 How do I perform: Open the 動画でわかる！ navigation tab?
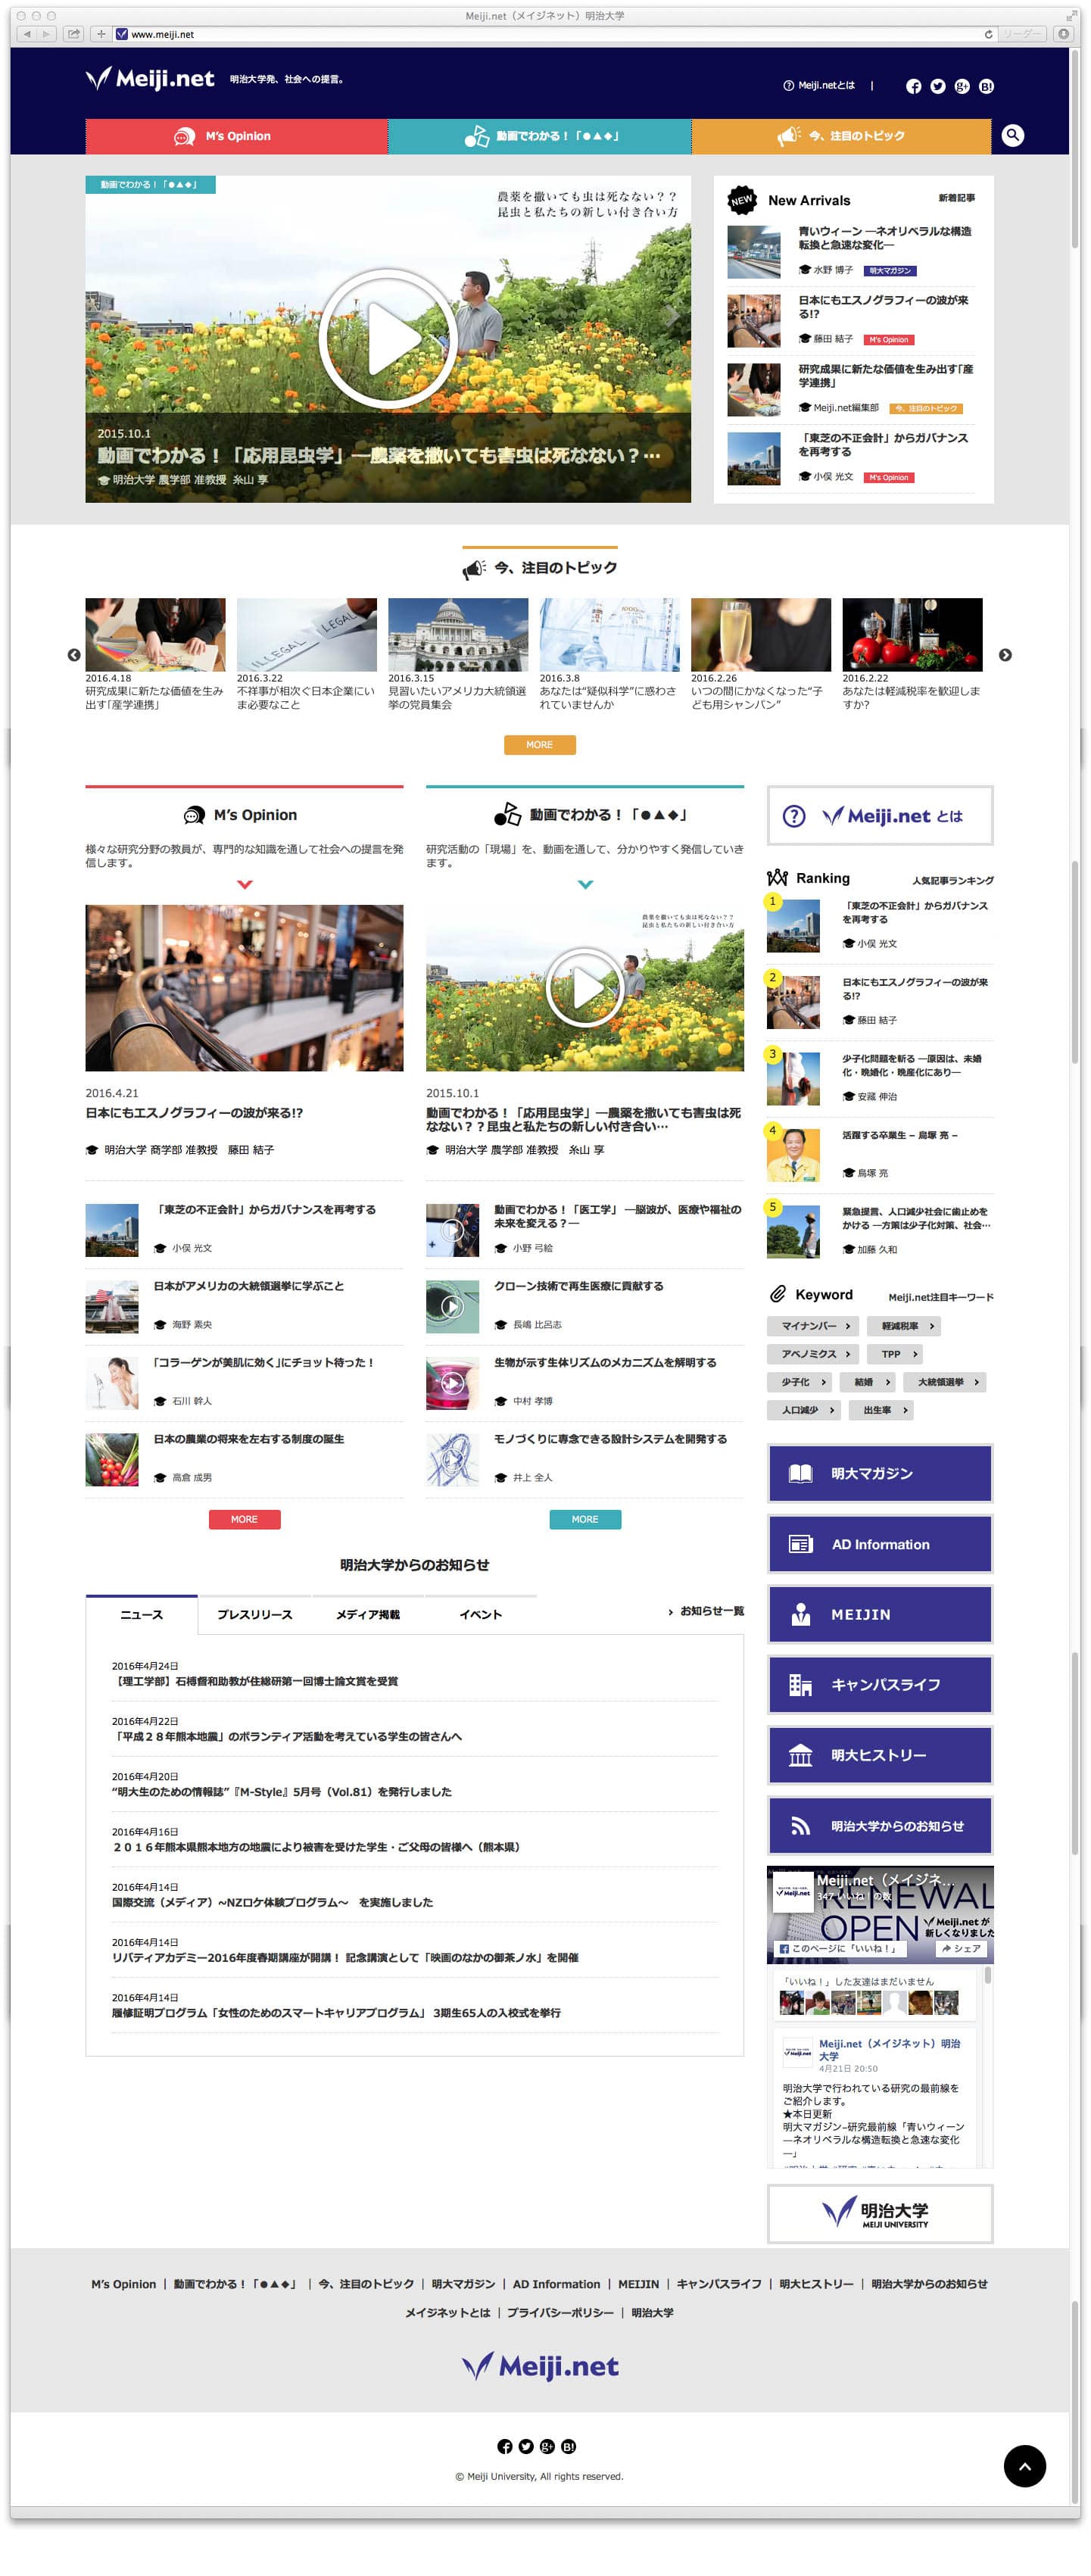click(x=539, y=136)
